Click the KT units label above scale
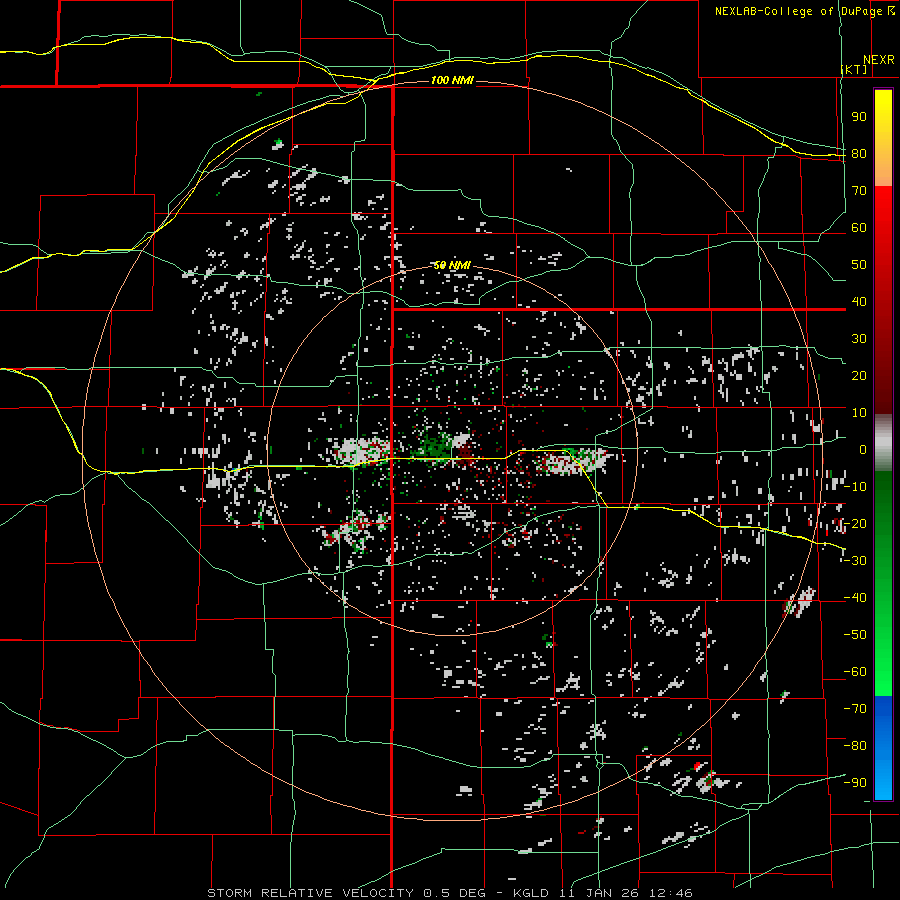The image size is (900, 900). pos(855,69)
